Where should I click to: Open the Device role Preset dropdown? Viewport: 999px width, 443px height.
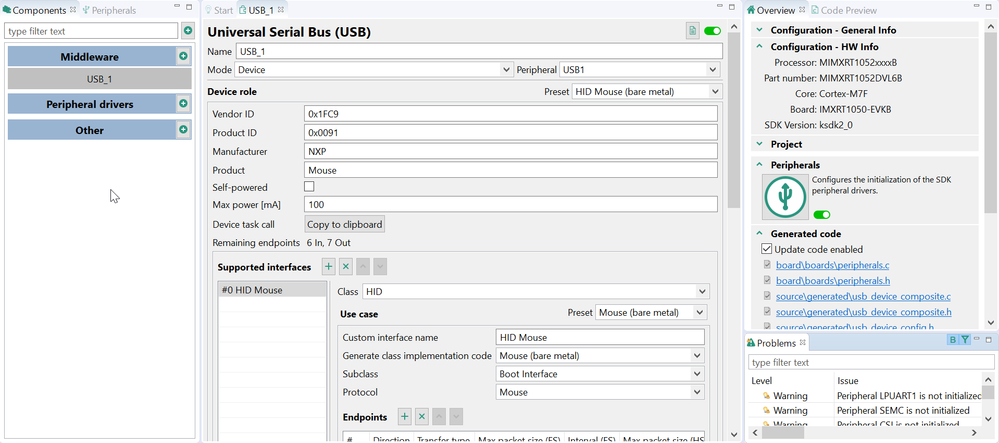click(x=647, y=92)
